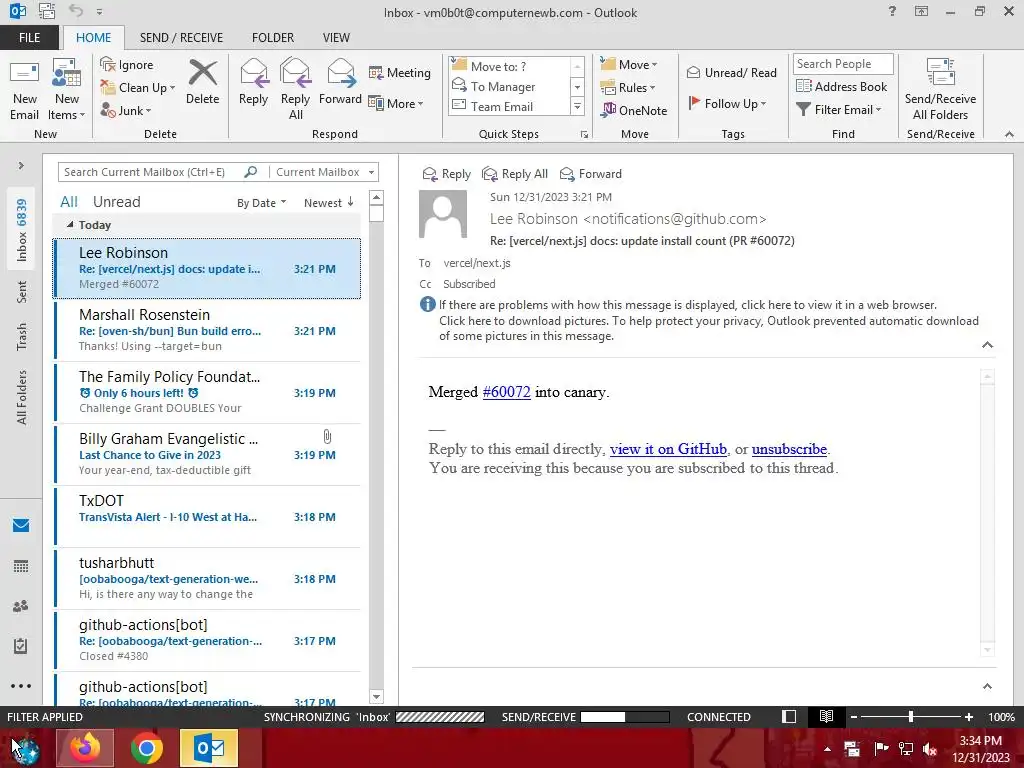Click the zoom in plus button
The image size is (1024, 768).
click(x=968, y=716)
